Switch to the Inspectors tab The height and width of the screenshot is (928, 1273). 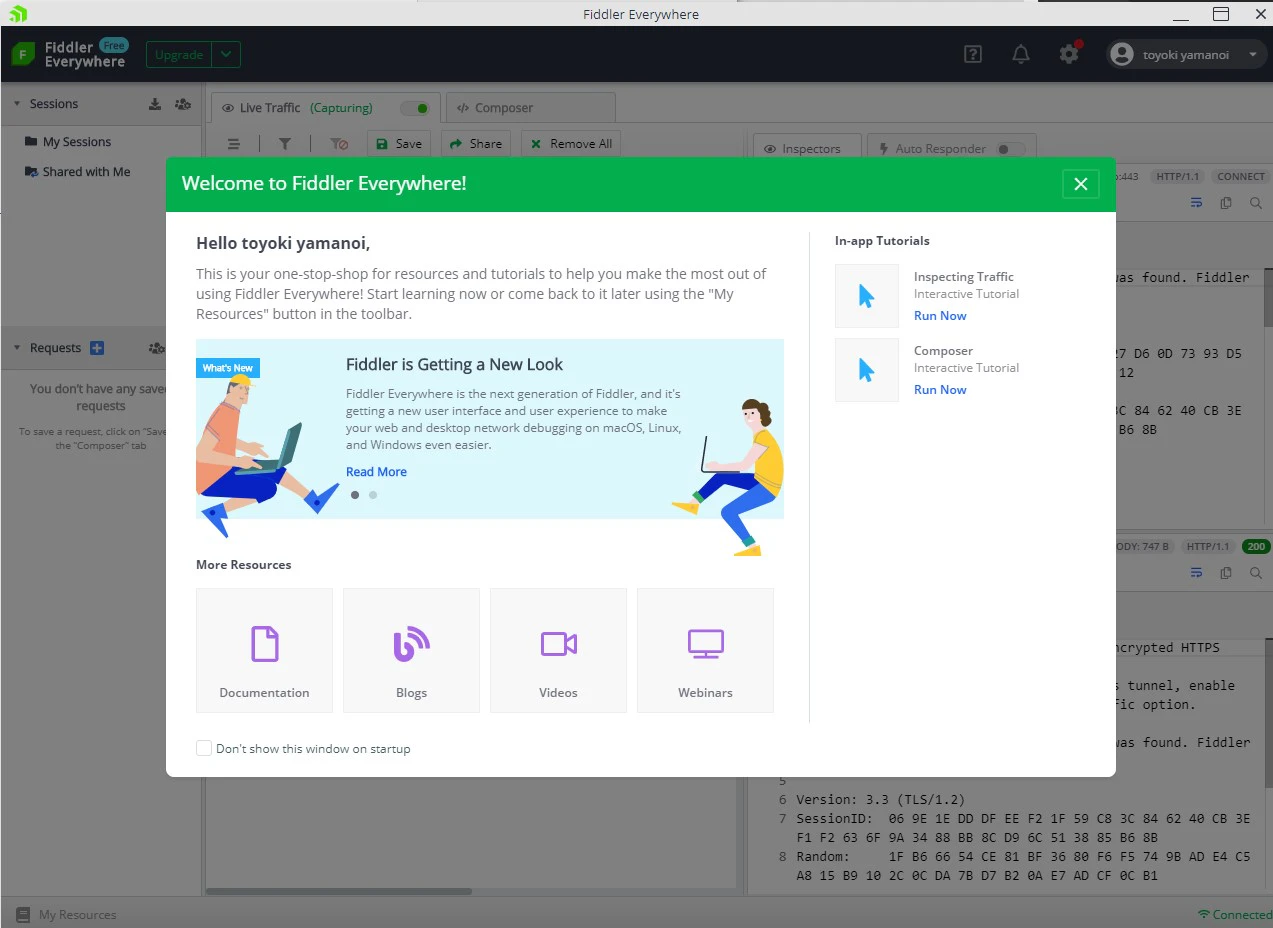[807, 148]
